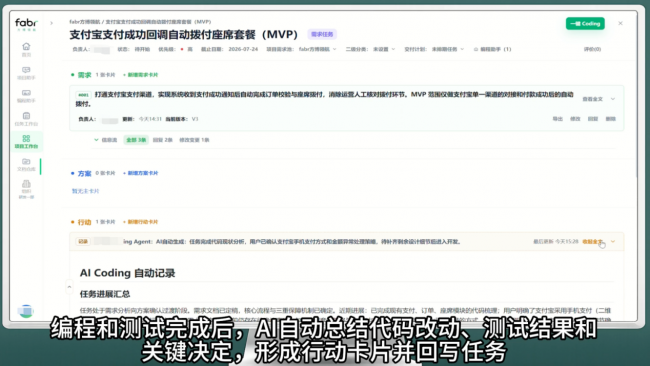
Task: Click the 0001 requirement ID badge
Action: pos(83,95)
